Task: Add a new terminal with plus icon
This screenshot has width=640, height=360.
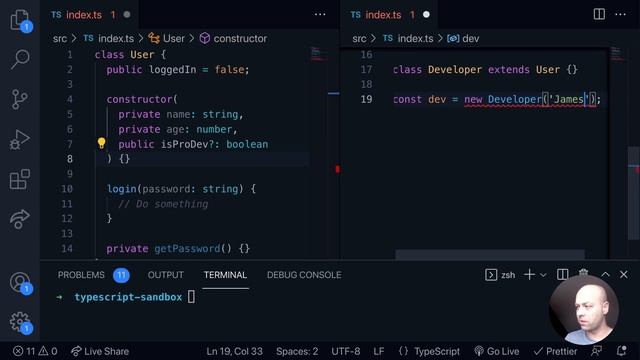Action: (x=529, y=275)
